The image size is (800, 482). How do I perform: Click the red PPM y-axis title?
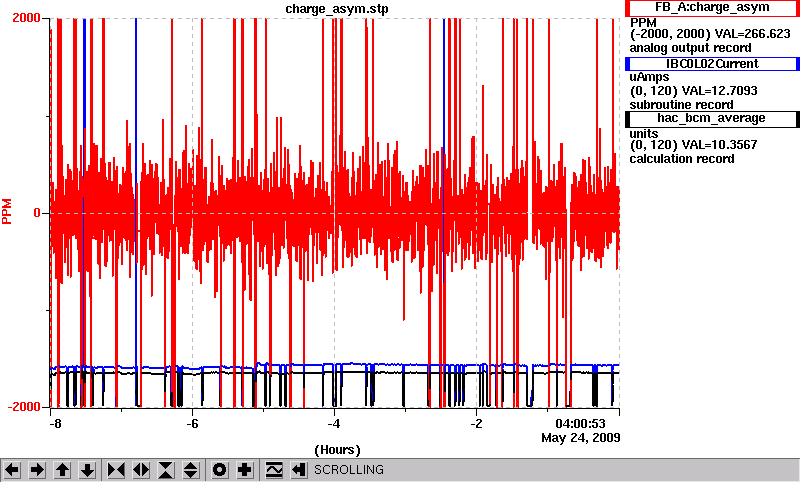pos(7,212)
